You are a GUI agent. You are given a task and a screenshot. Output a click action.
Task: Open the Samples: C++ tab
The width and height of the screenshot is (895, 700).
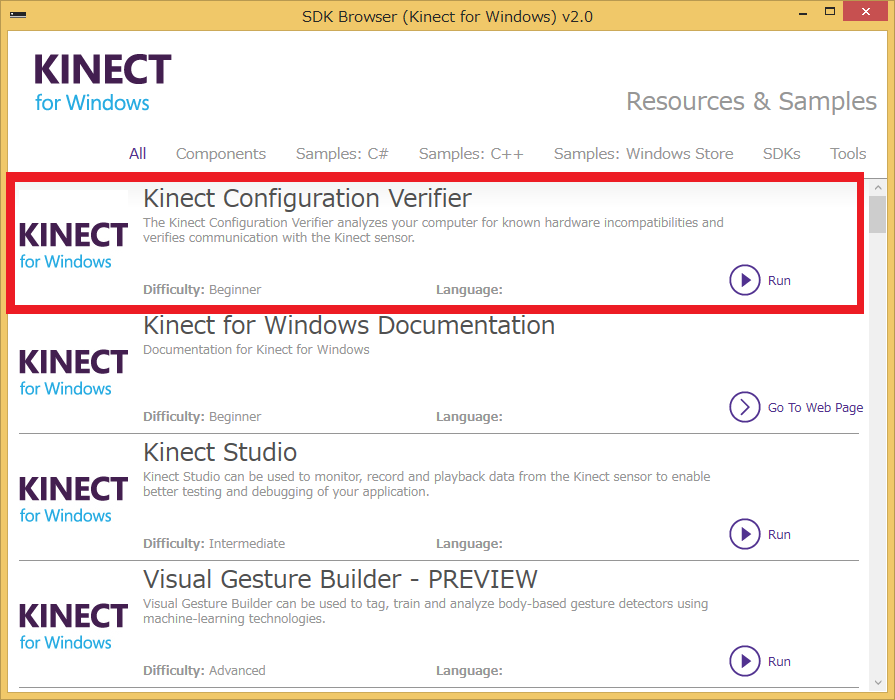tap(471, 154)
